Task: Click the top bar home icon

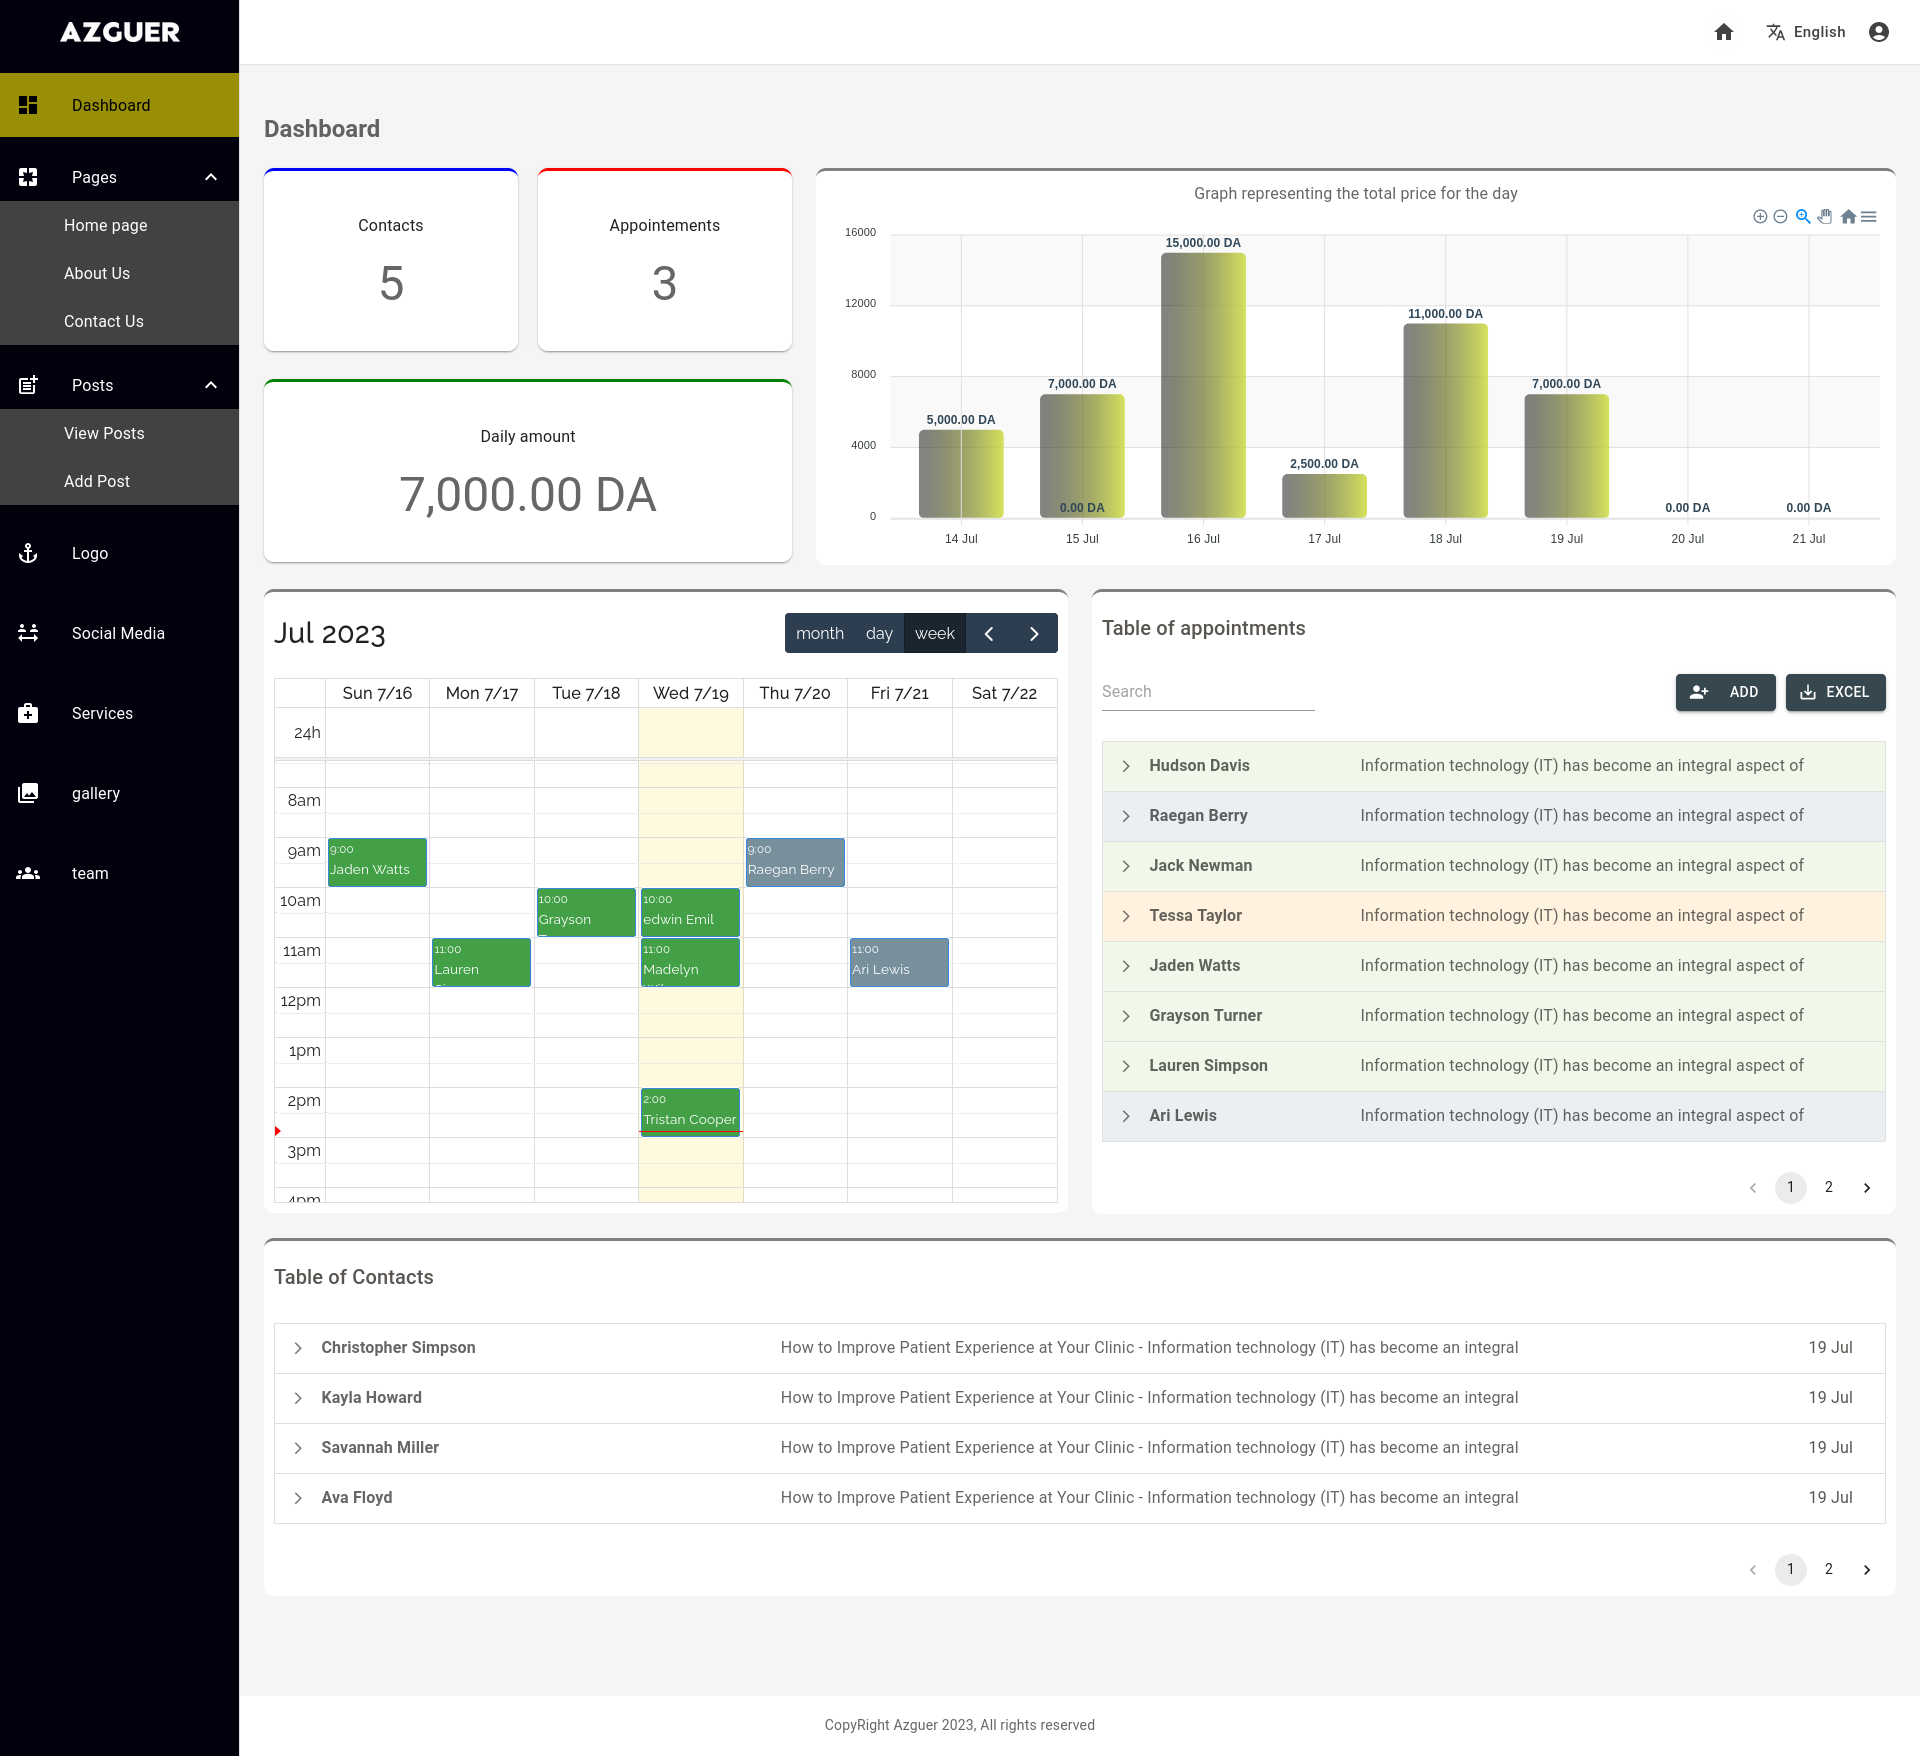Action: click(1724, 32)
